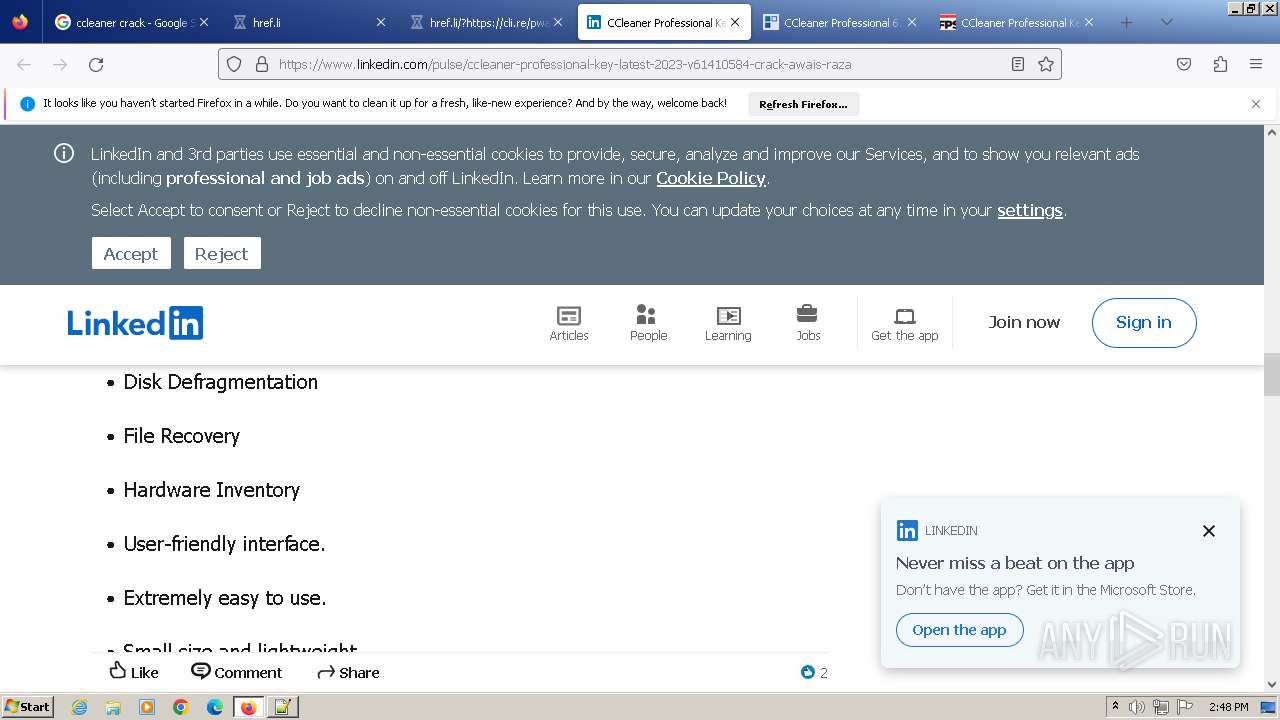
Task: Open the list all tabs dropdown
Action: [1166, 22]
